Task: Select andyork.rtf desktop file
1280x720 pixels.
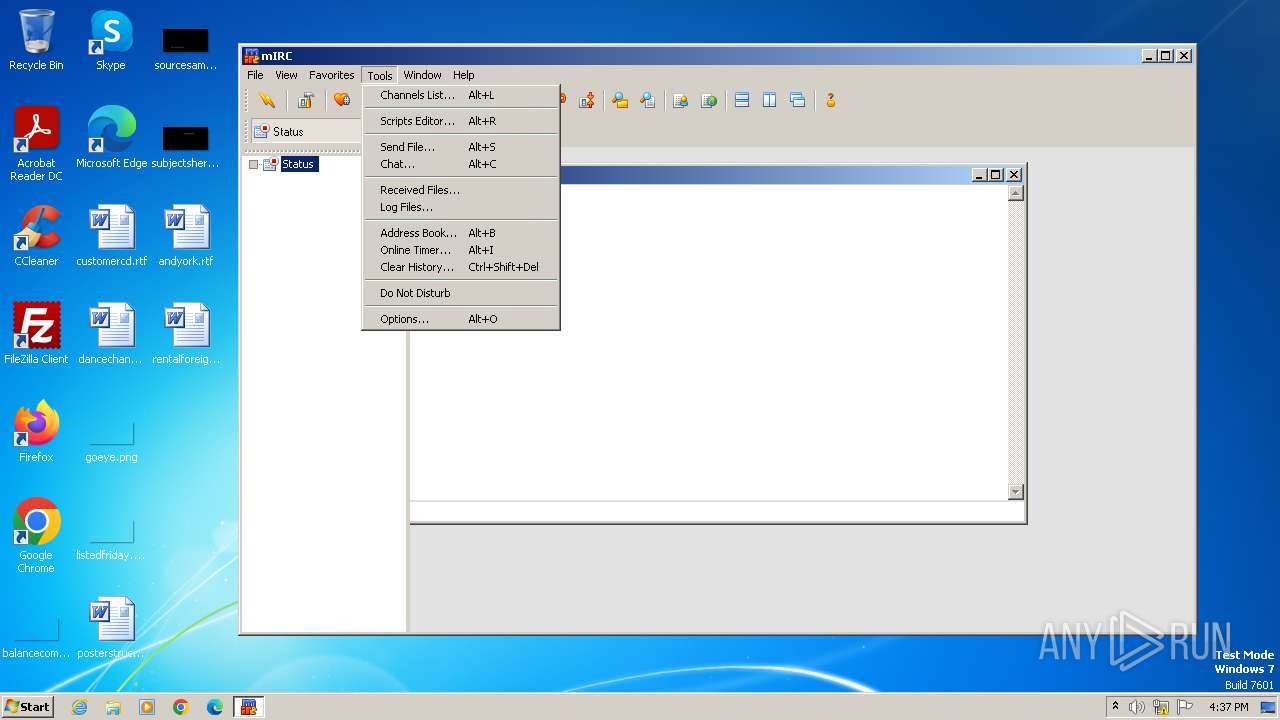Action: click(186, 236)
